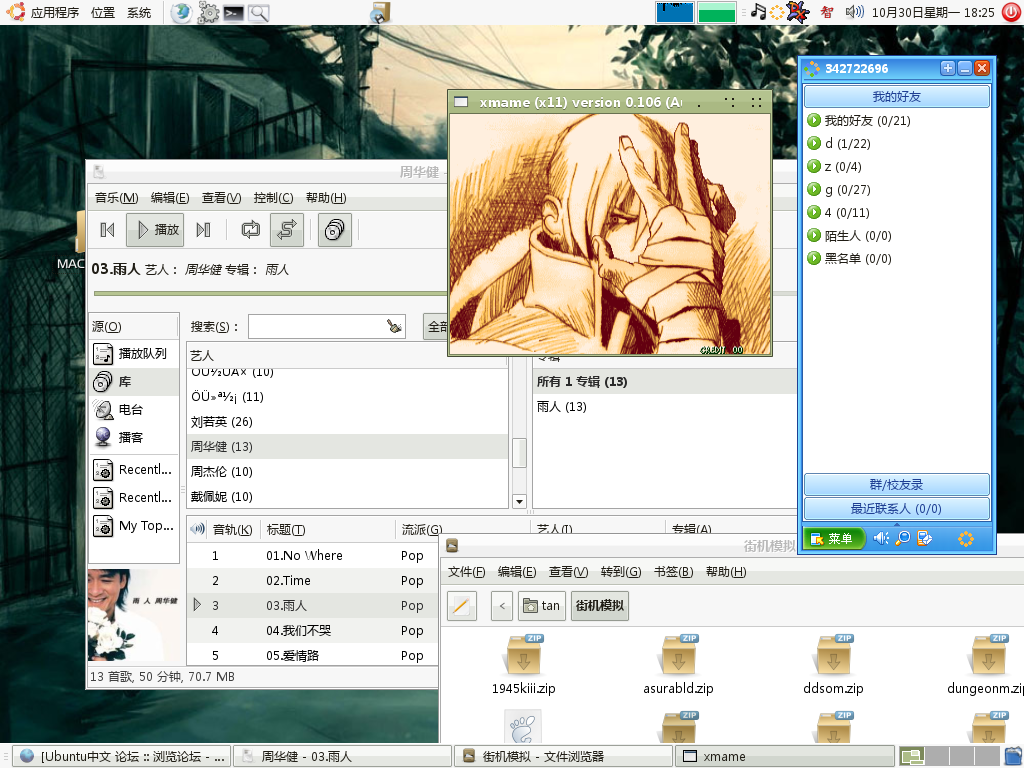1024x768 pixels.
Task: Select the 1945kiii.zip file
Action: [524, 665]
